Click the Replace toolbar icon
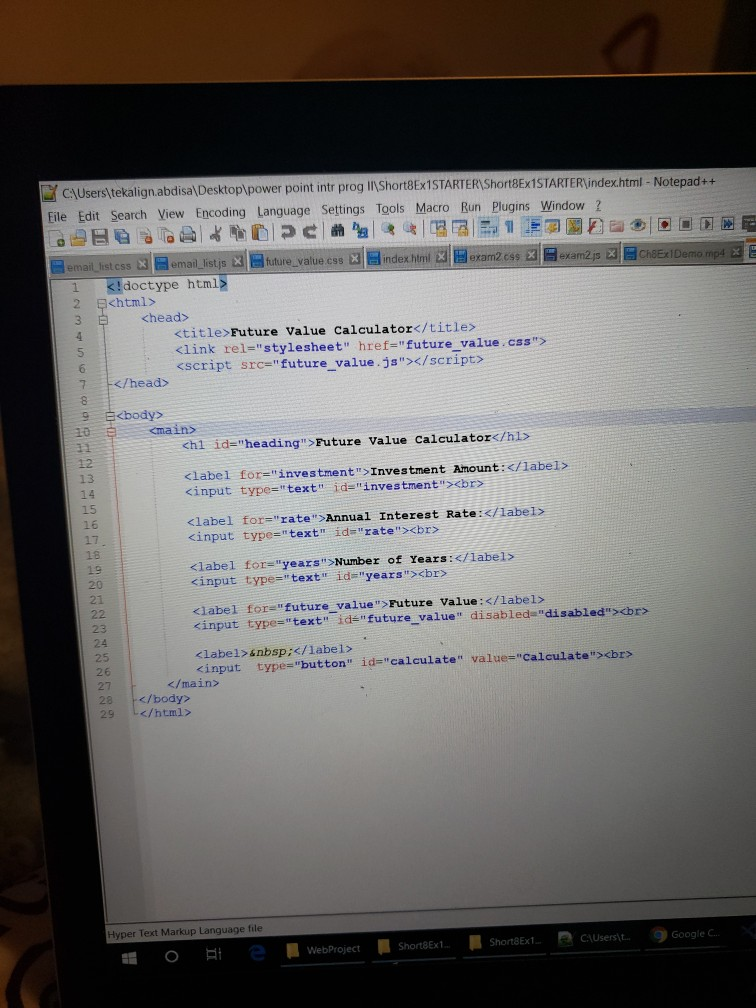 pyautogui.click(x=359, y=230)
